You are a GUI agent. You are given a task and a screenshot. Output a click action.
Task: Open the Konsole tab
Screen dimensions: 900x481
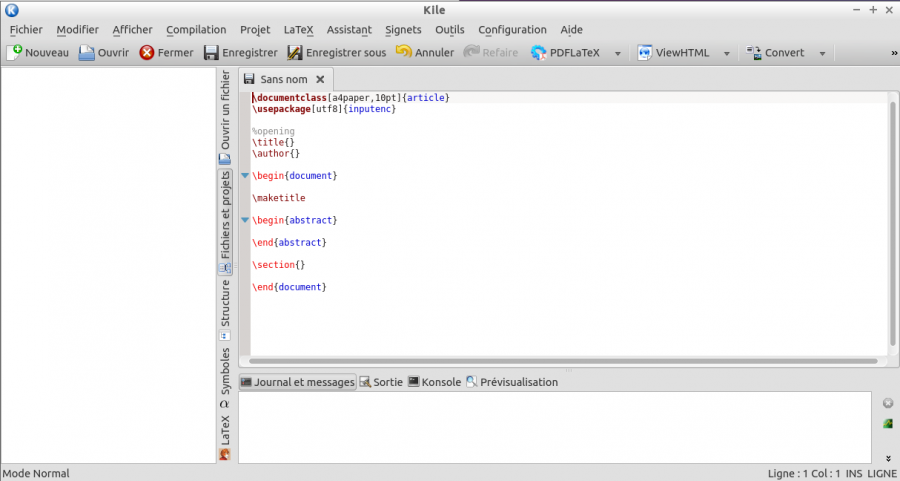coord(435,382)
